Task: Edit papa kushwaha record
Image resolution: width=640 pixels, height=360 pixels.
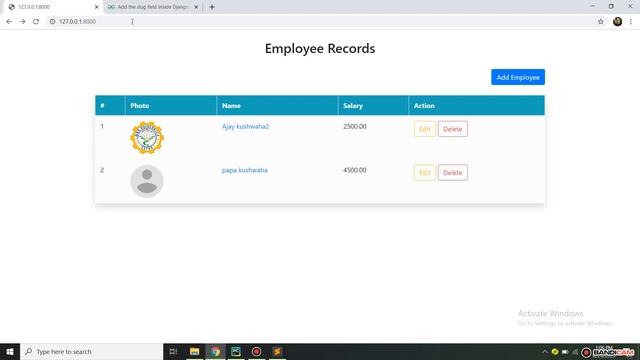Action: coord(424,173)
